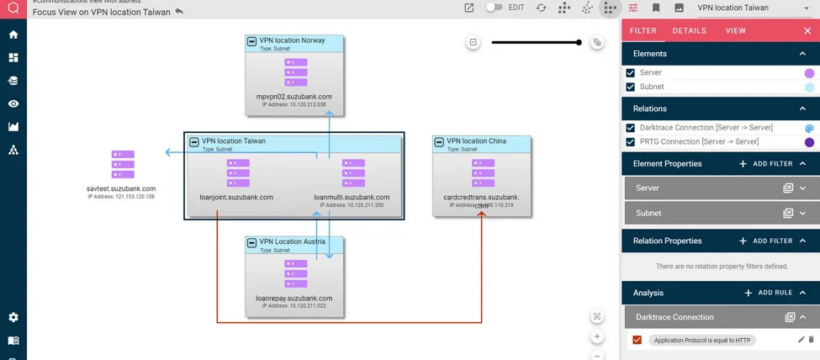Viewport: 820px width, 360px height.
Task: Uncheck the Server element checkbox
Action: coord(630,73)
